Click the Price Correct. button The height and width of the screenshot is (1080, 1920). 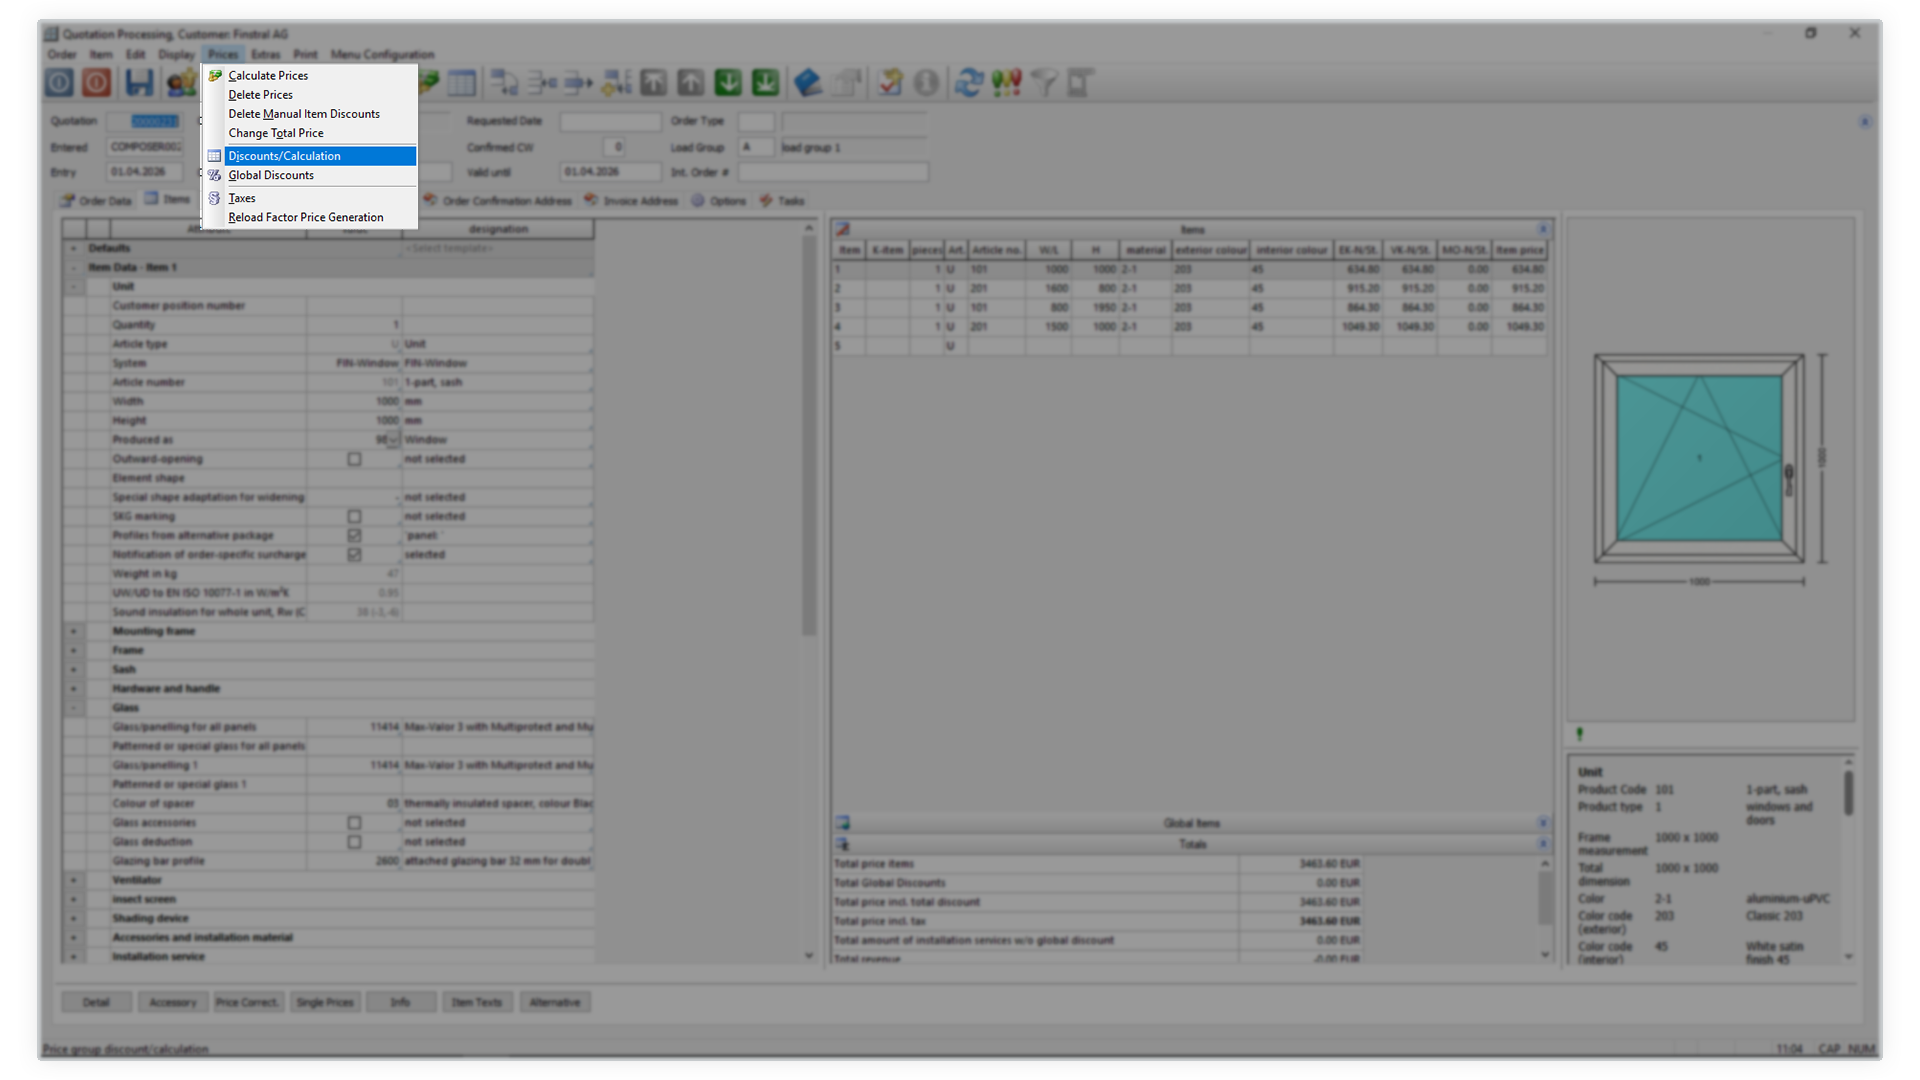[x=248, y=1002]
